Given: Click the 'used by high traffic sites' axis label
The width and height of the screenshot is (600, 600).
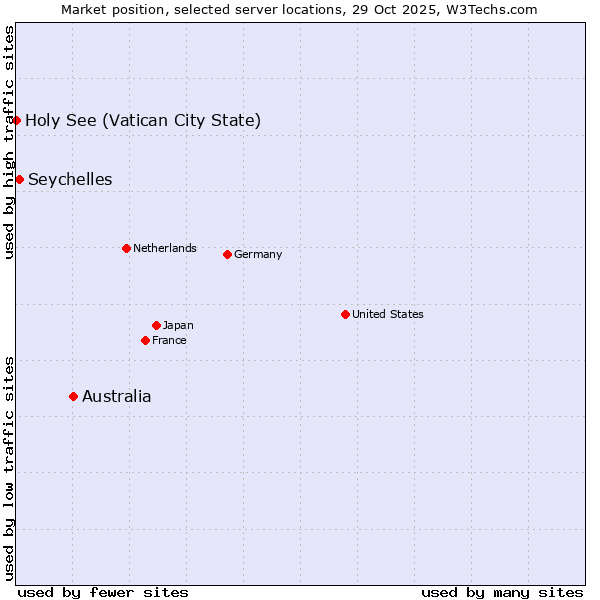Looking at the screenshot, I should [9, 142].
